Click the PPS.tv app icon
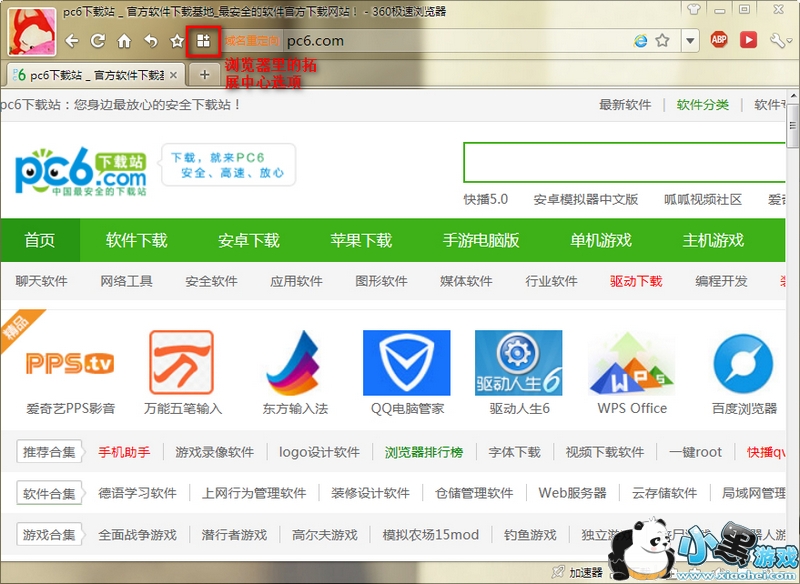 [x=70, y=363]
